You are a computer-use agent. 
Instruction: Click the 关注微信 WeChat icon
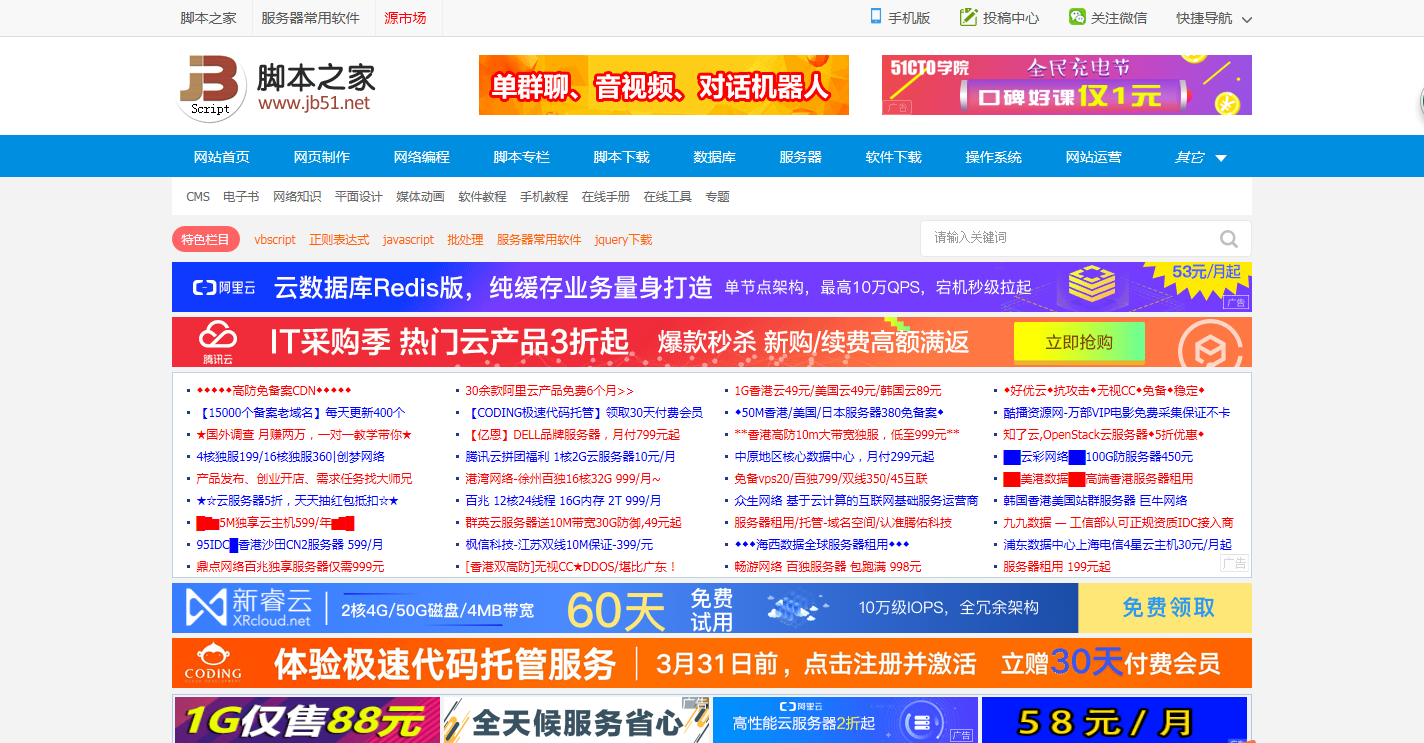1075,17
